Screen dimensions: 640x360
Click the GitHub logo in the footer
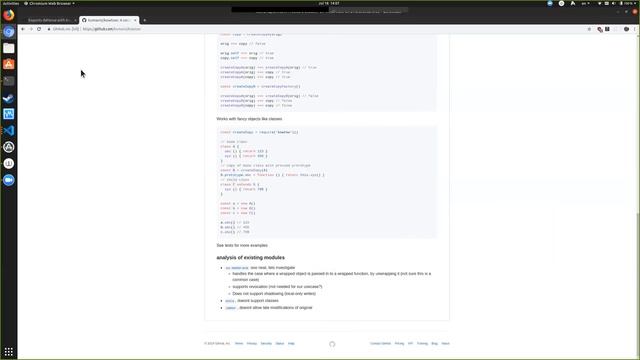pyautogui.click(x=332, y=344)
